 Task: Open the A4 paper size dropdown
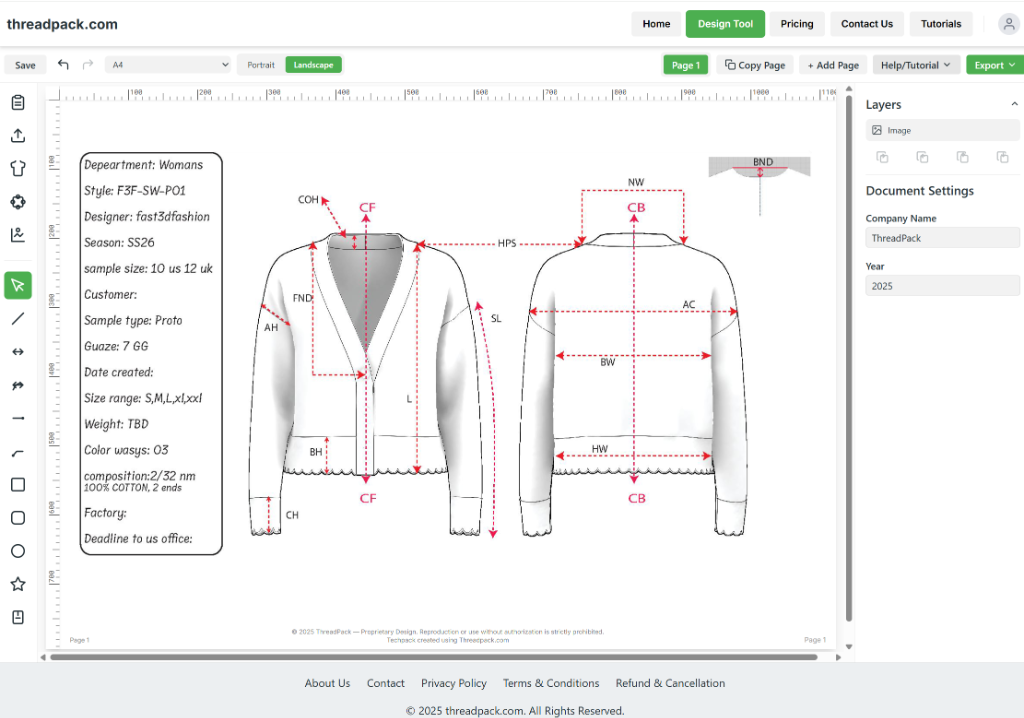coord(167,64)
